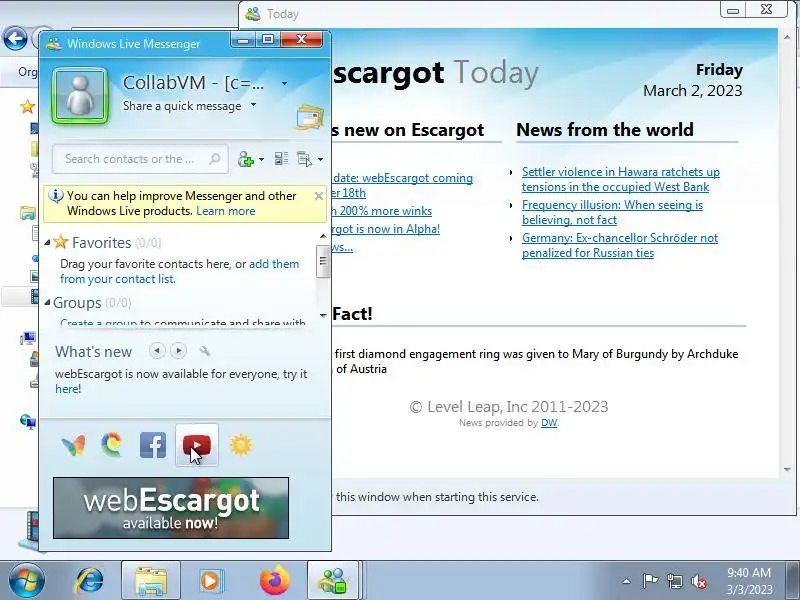Launch Firefox from taskbar
The width and height of the screenshot is (800, 600).
coord(274,581)
